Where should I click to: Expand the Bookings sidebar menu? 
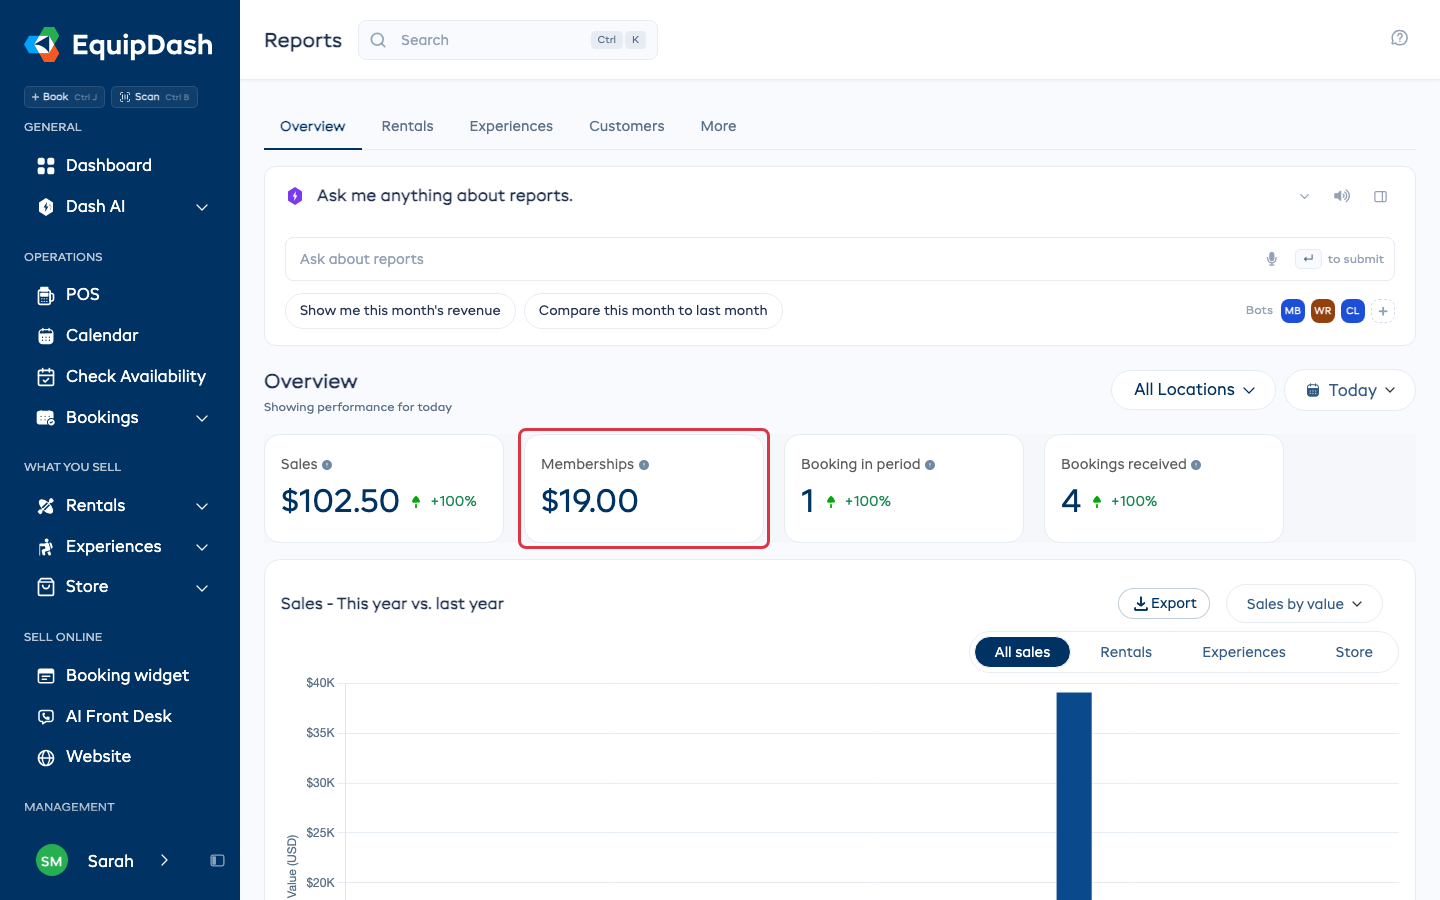click(202, 418)
